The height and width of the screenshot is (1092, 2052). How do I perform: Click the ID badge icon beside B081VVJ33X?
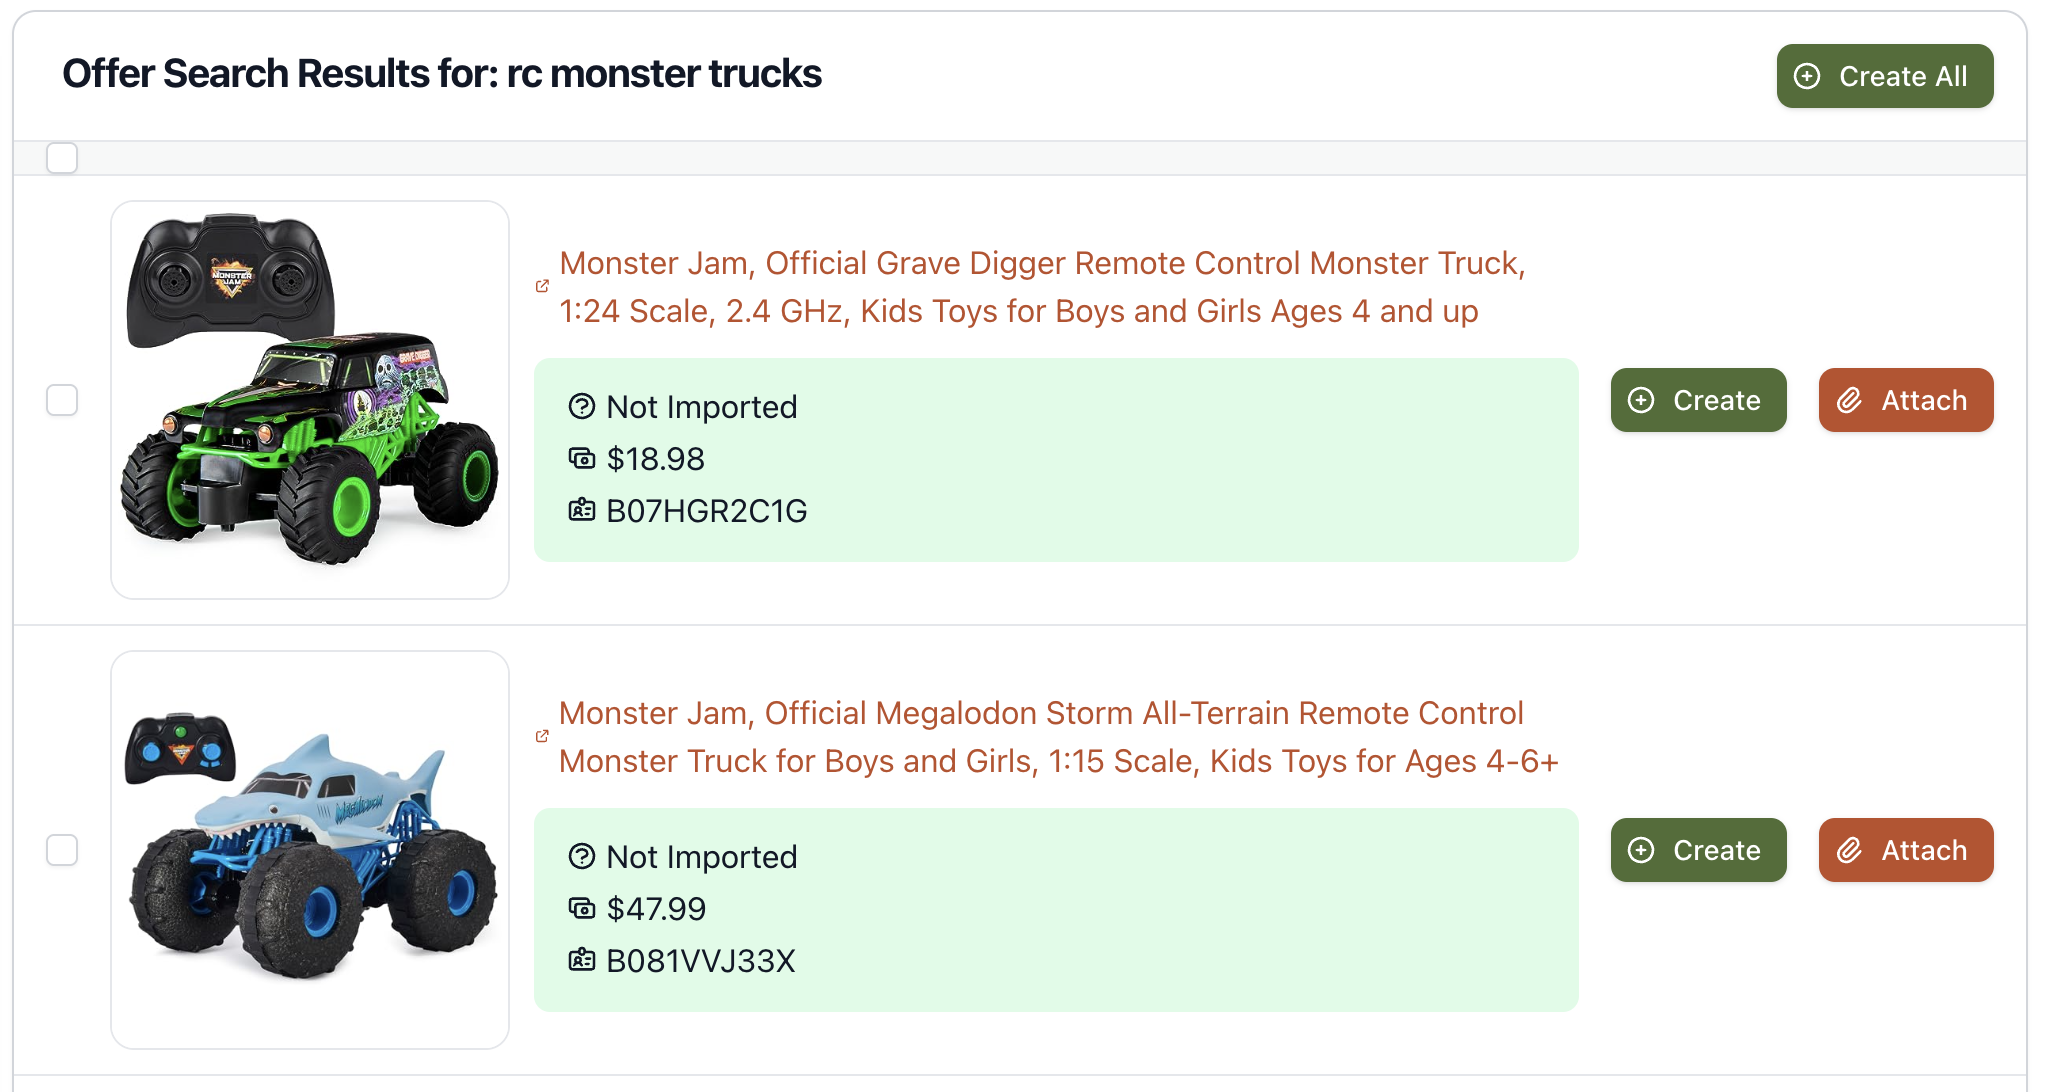point(582,960)
